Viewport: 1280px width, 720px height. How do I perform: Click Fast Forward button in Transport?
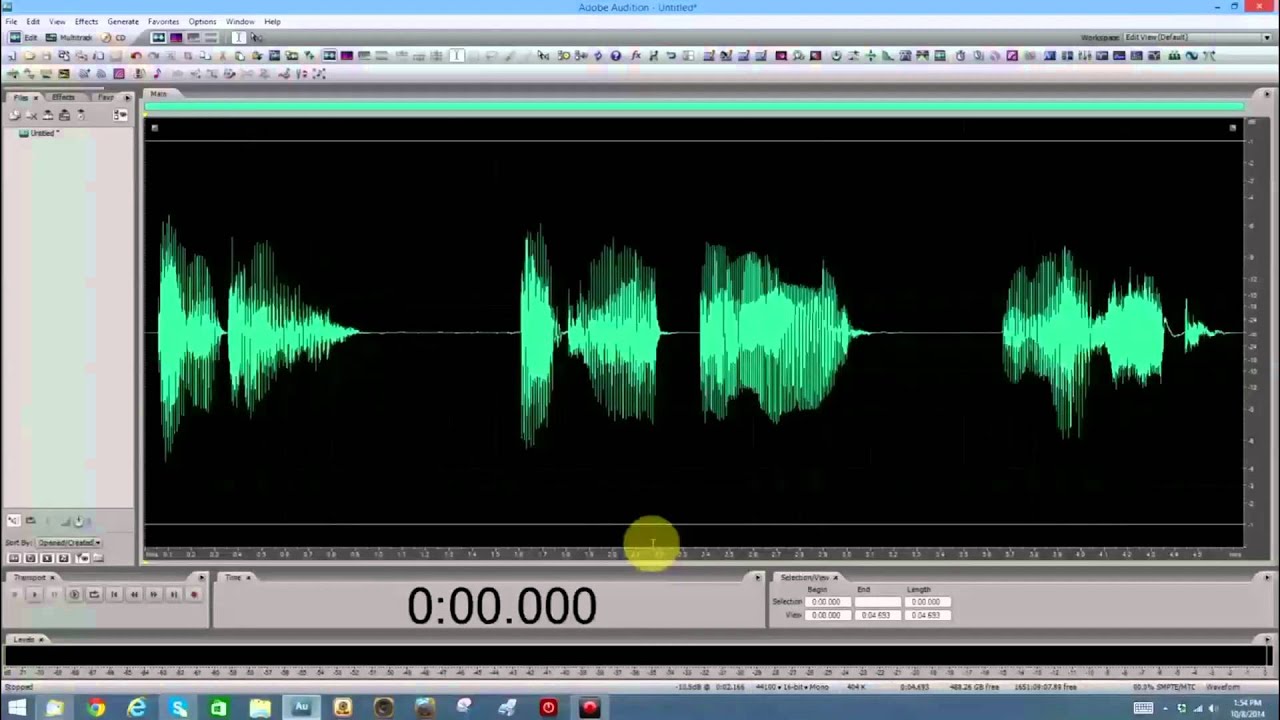[153, 594]
